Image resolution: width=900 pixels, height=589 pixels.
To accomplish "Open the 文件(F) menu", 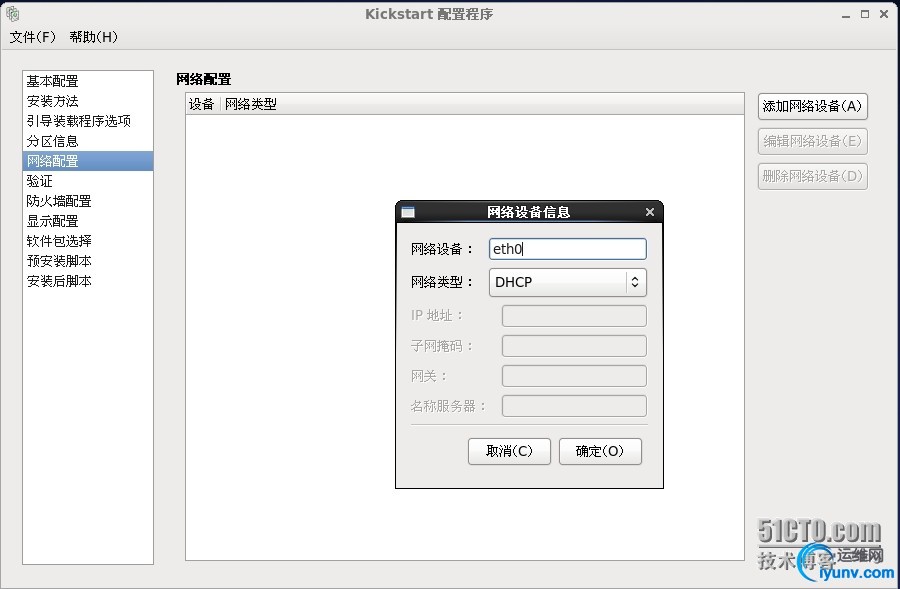I will point(33,37).
